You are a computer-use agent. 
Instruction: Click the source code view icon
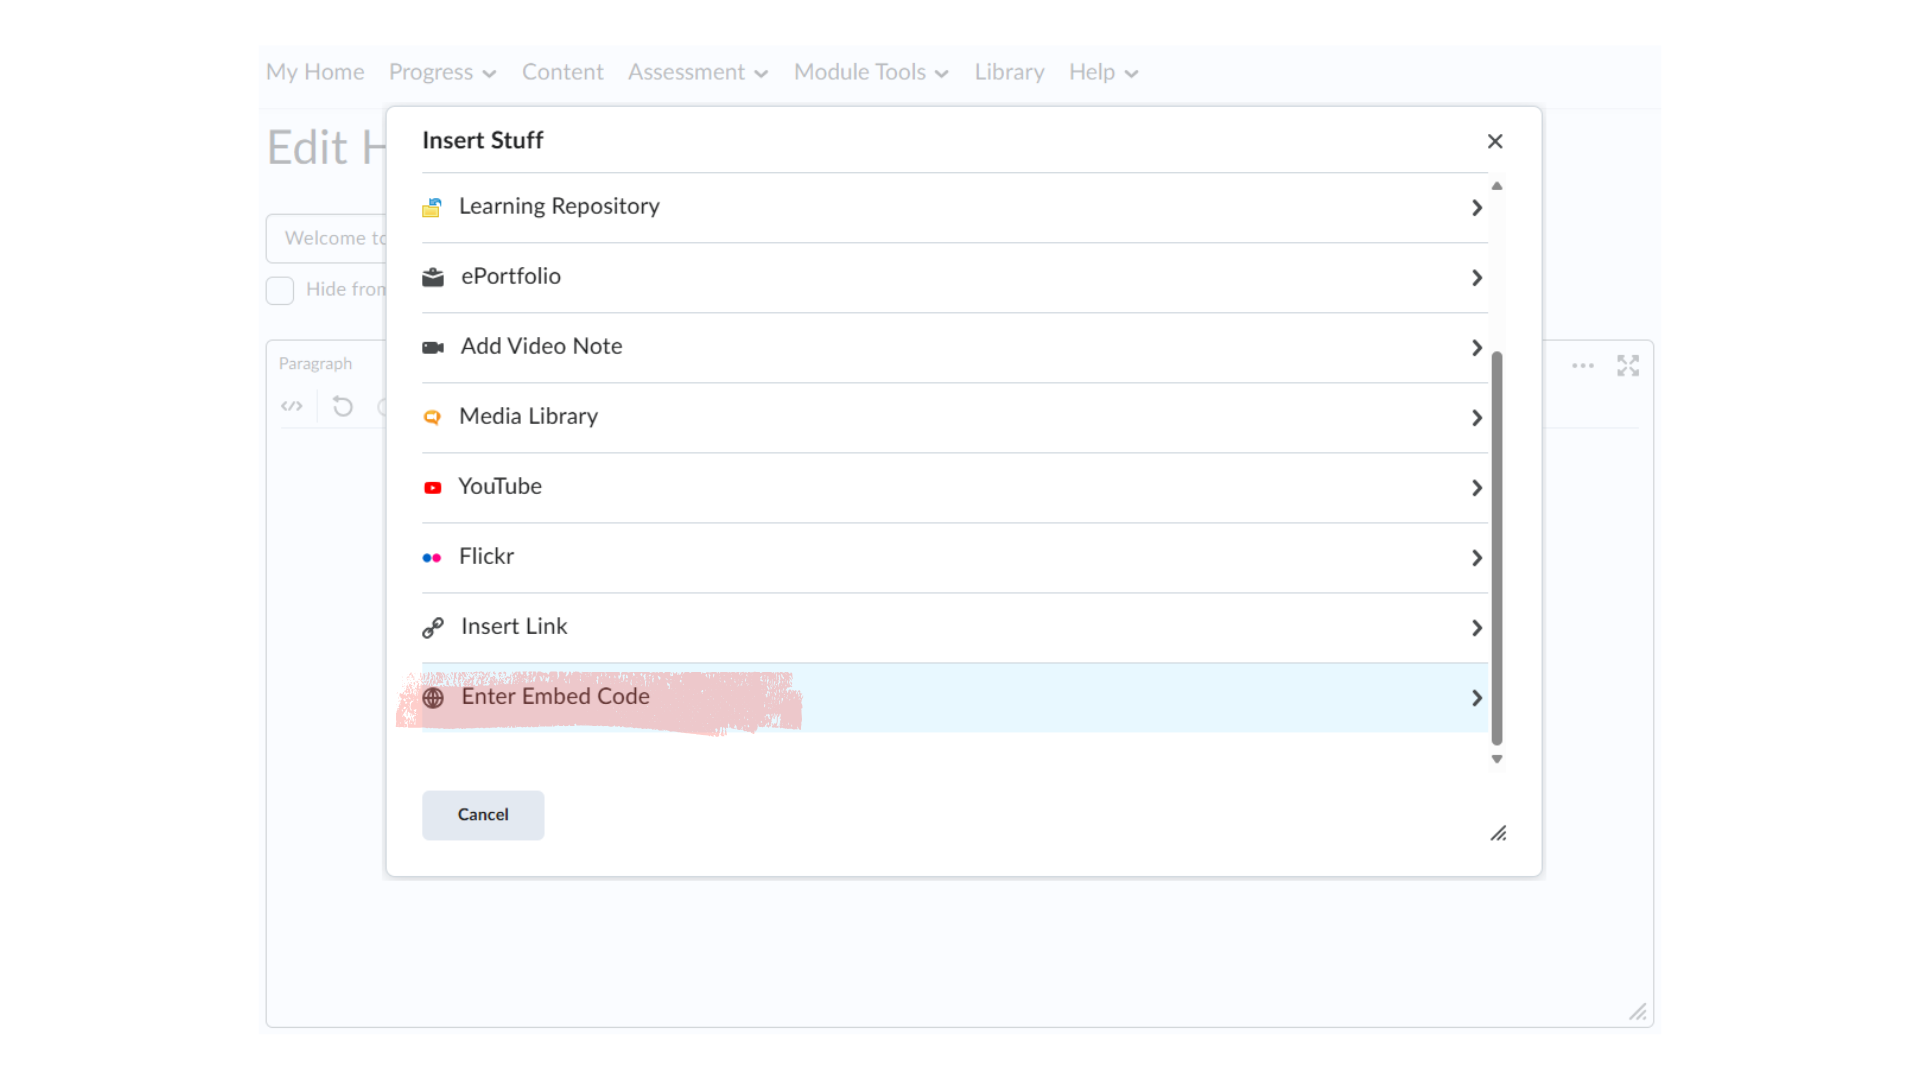[x=292, y=406]
